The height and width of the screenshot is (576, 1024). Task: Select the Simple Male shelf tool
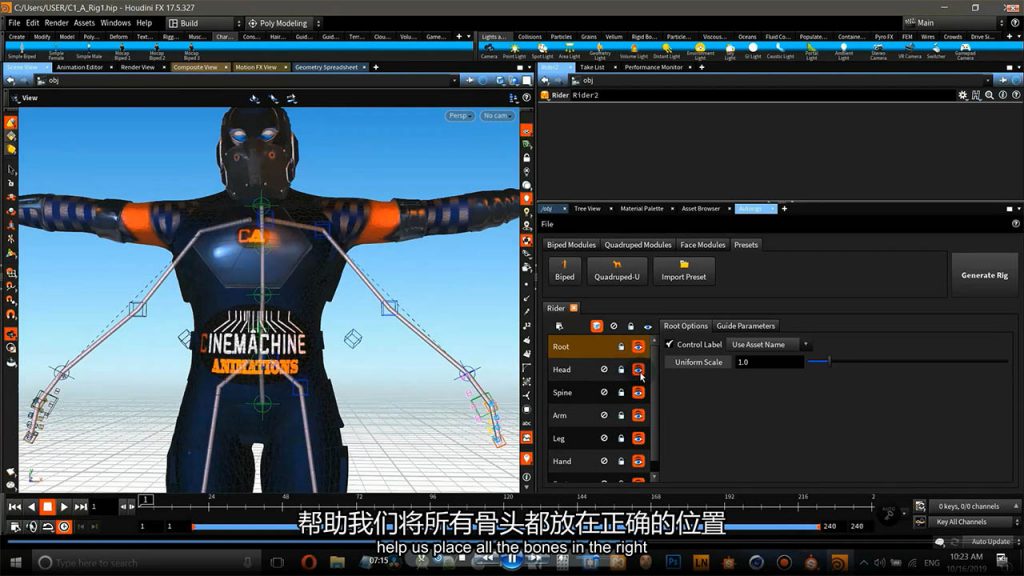(x=89, y=52)
